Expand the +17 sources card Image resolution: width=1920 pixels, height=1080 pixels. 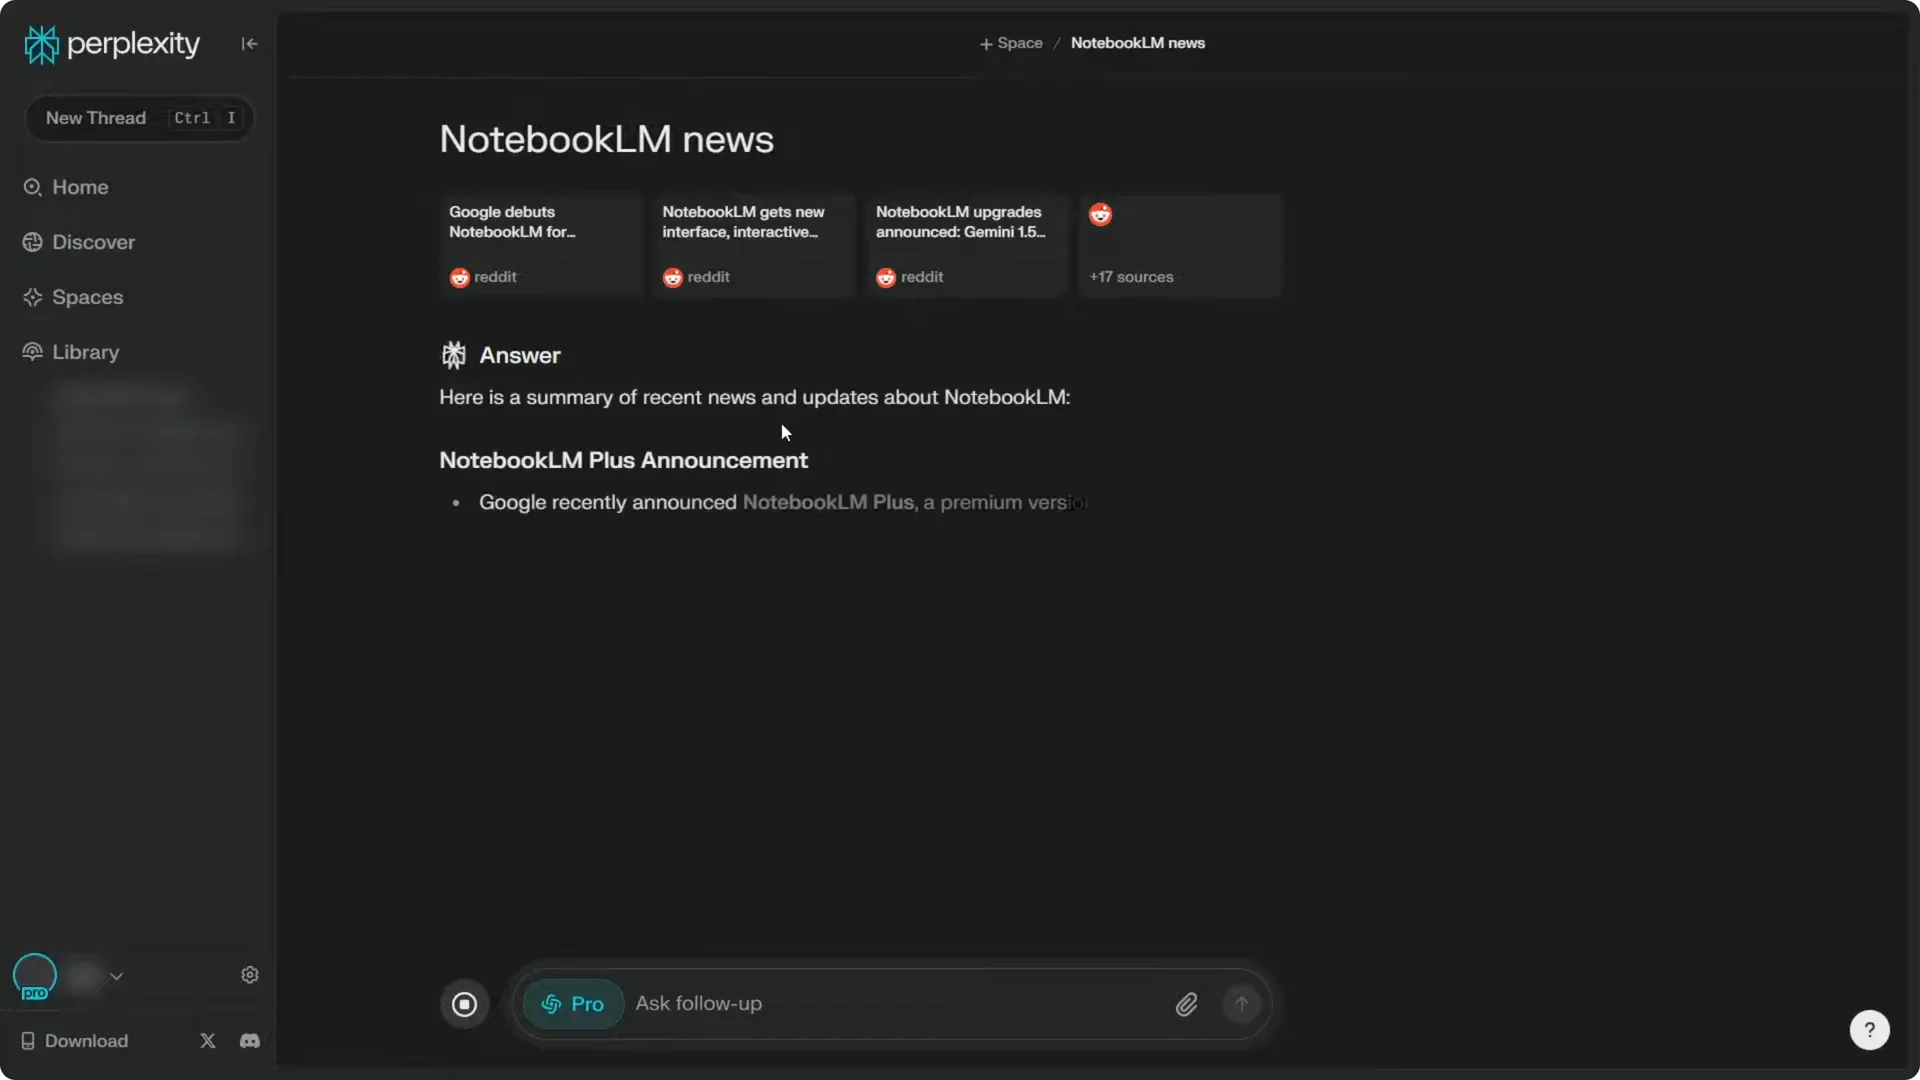(1179, 245)
